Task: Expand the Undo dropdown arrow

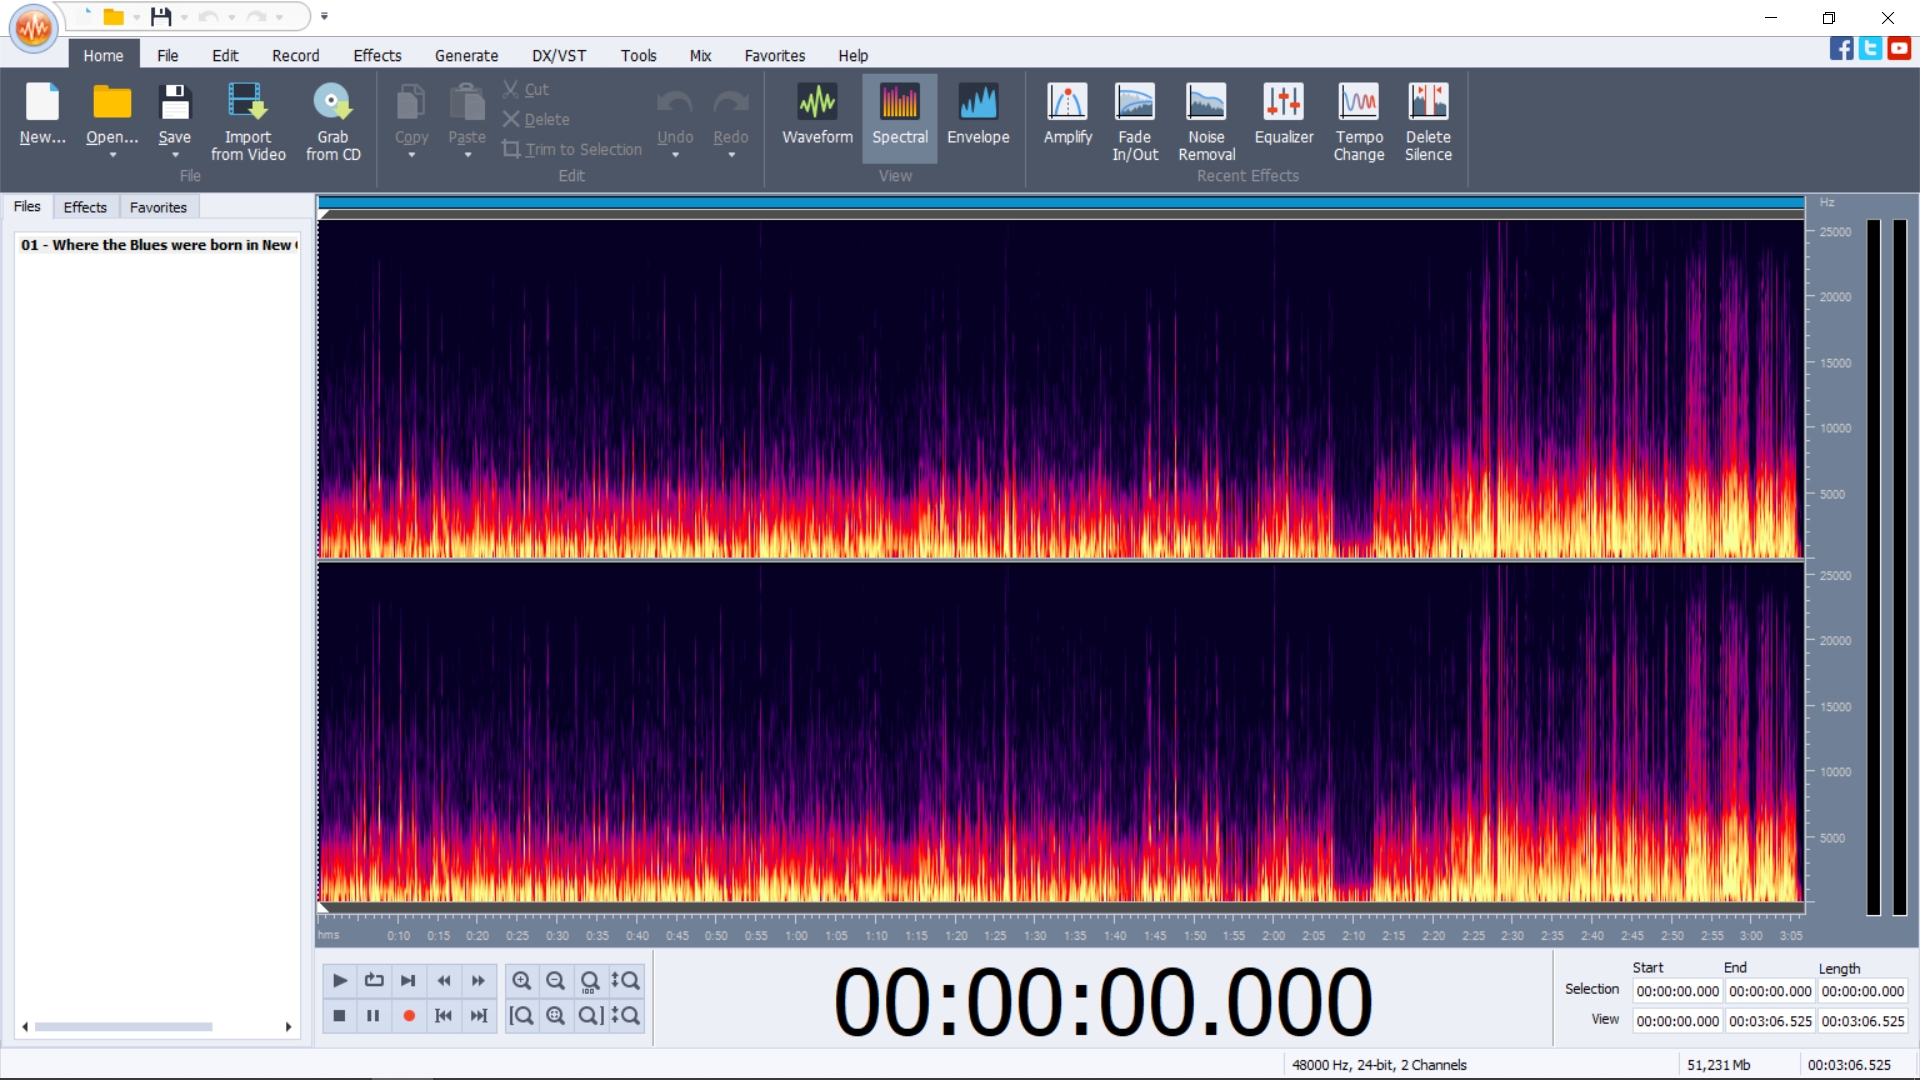Action: click(675, 155)
